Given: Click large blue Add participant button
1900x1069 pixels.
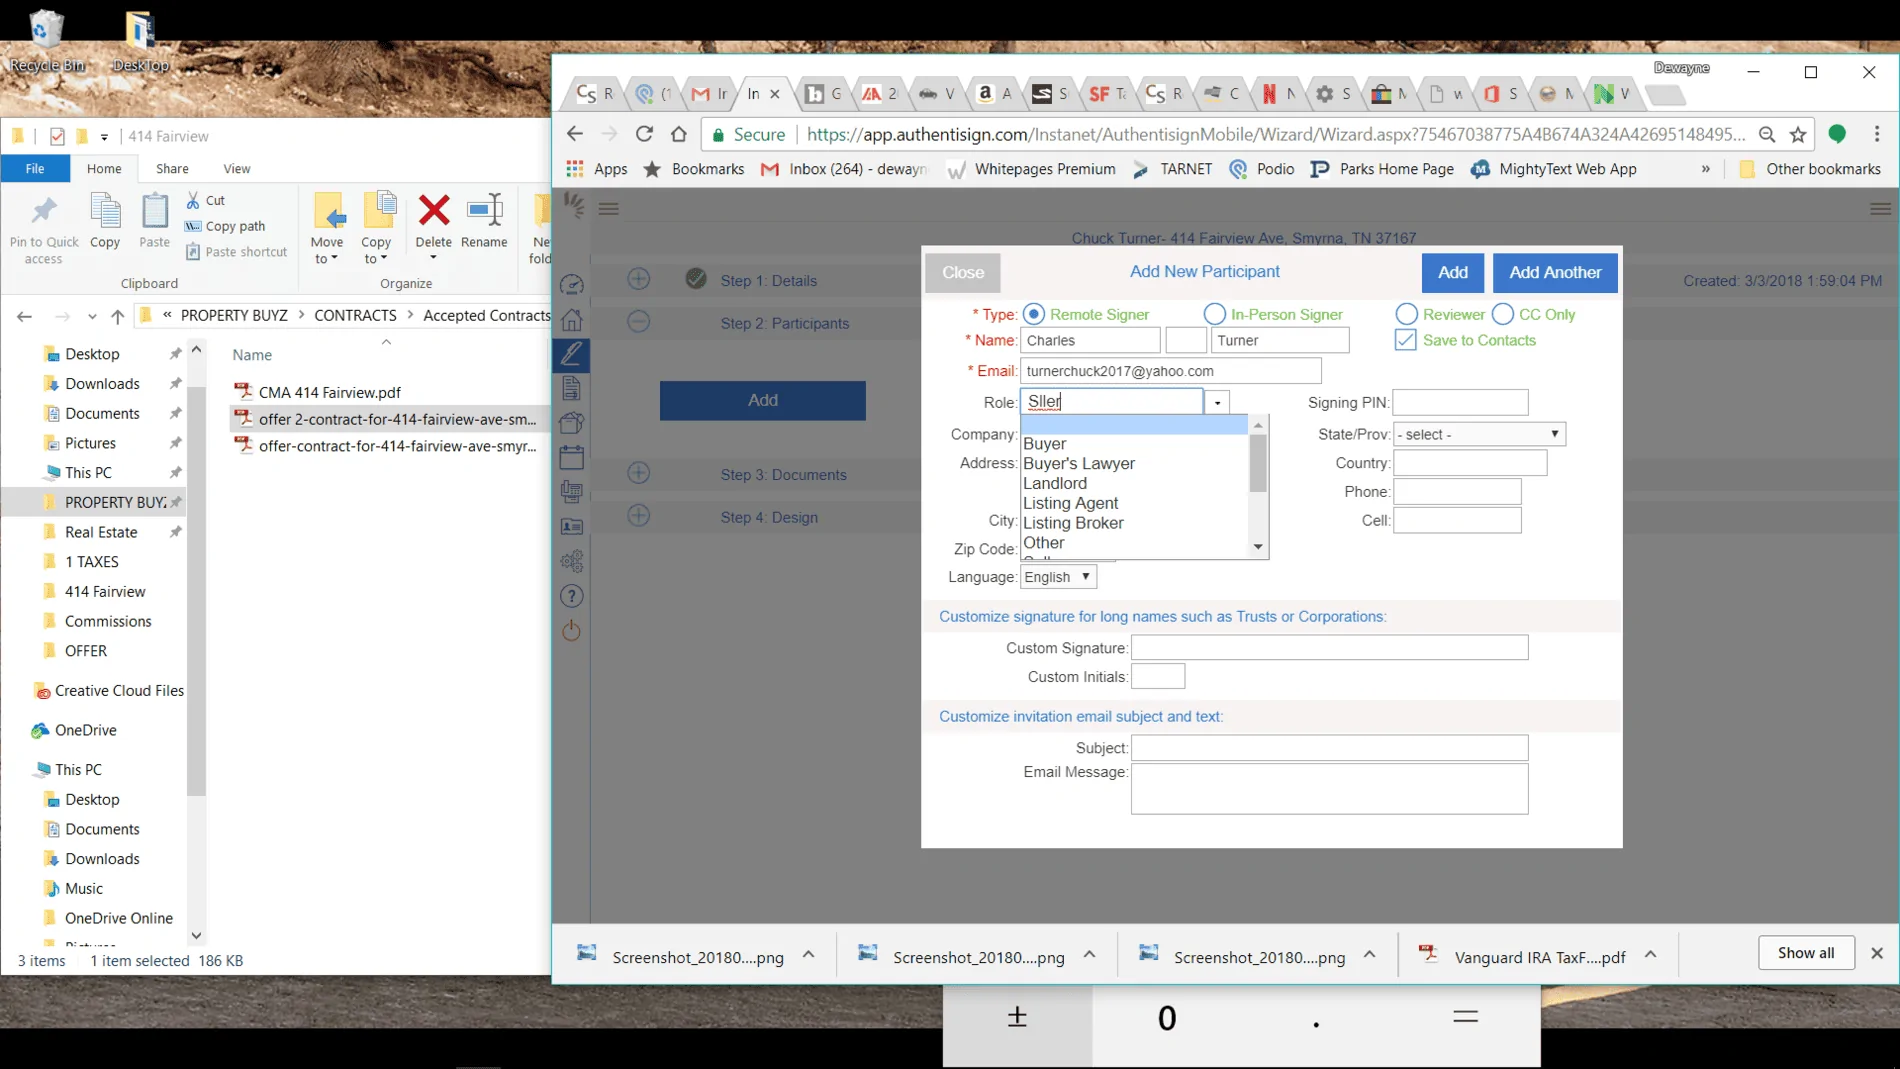Looking at the screenshot, I should tap(763, 400).
